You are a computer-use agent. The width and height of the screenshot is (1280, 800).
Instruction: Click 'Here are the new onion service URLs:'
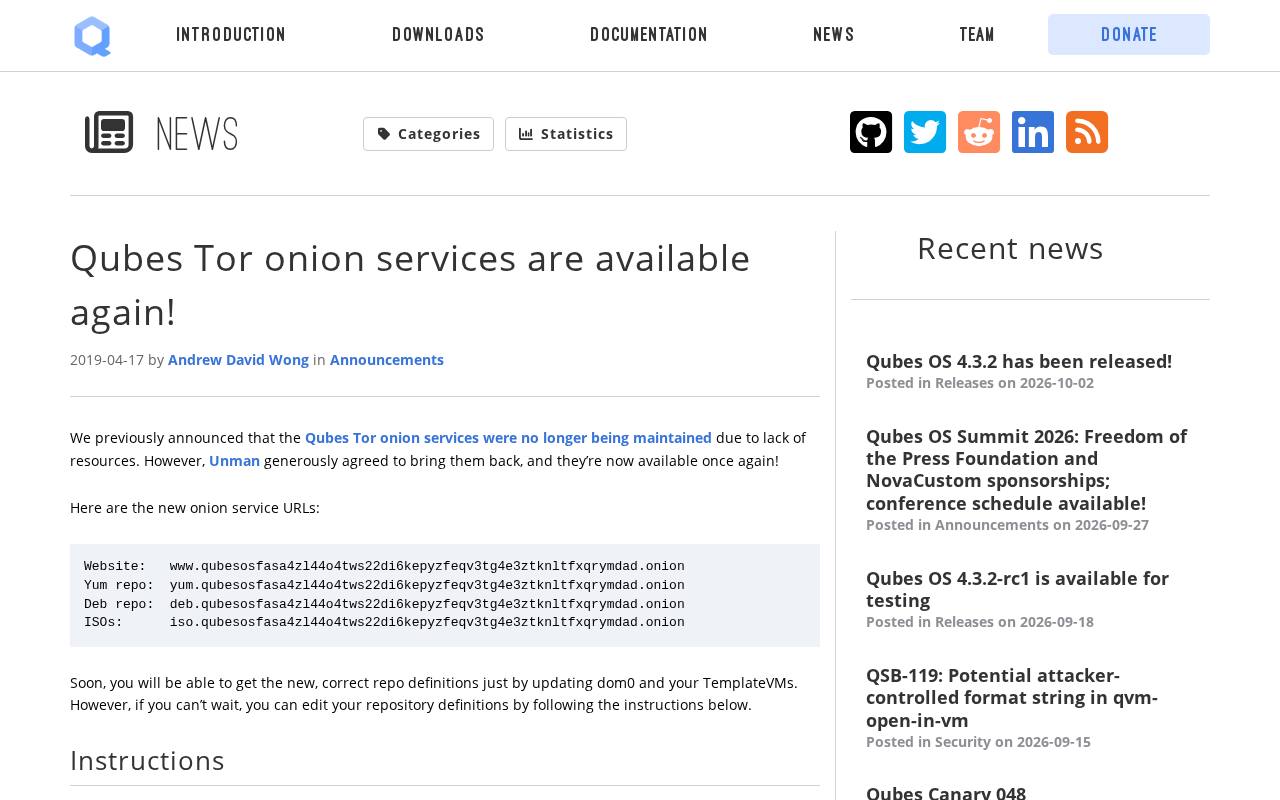tap(195, 508)
